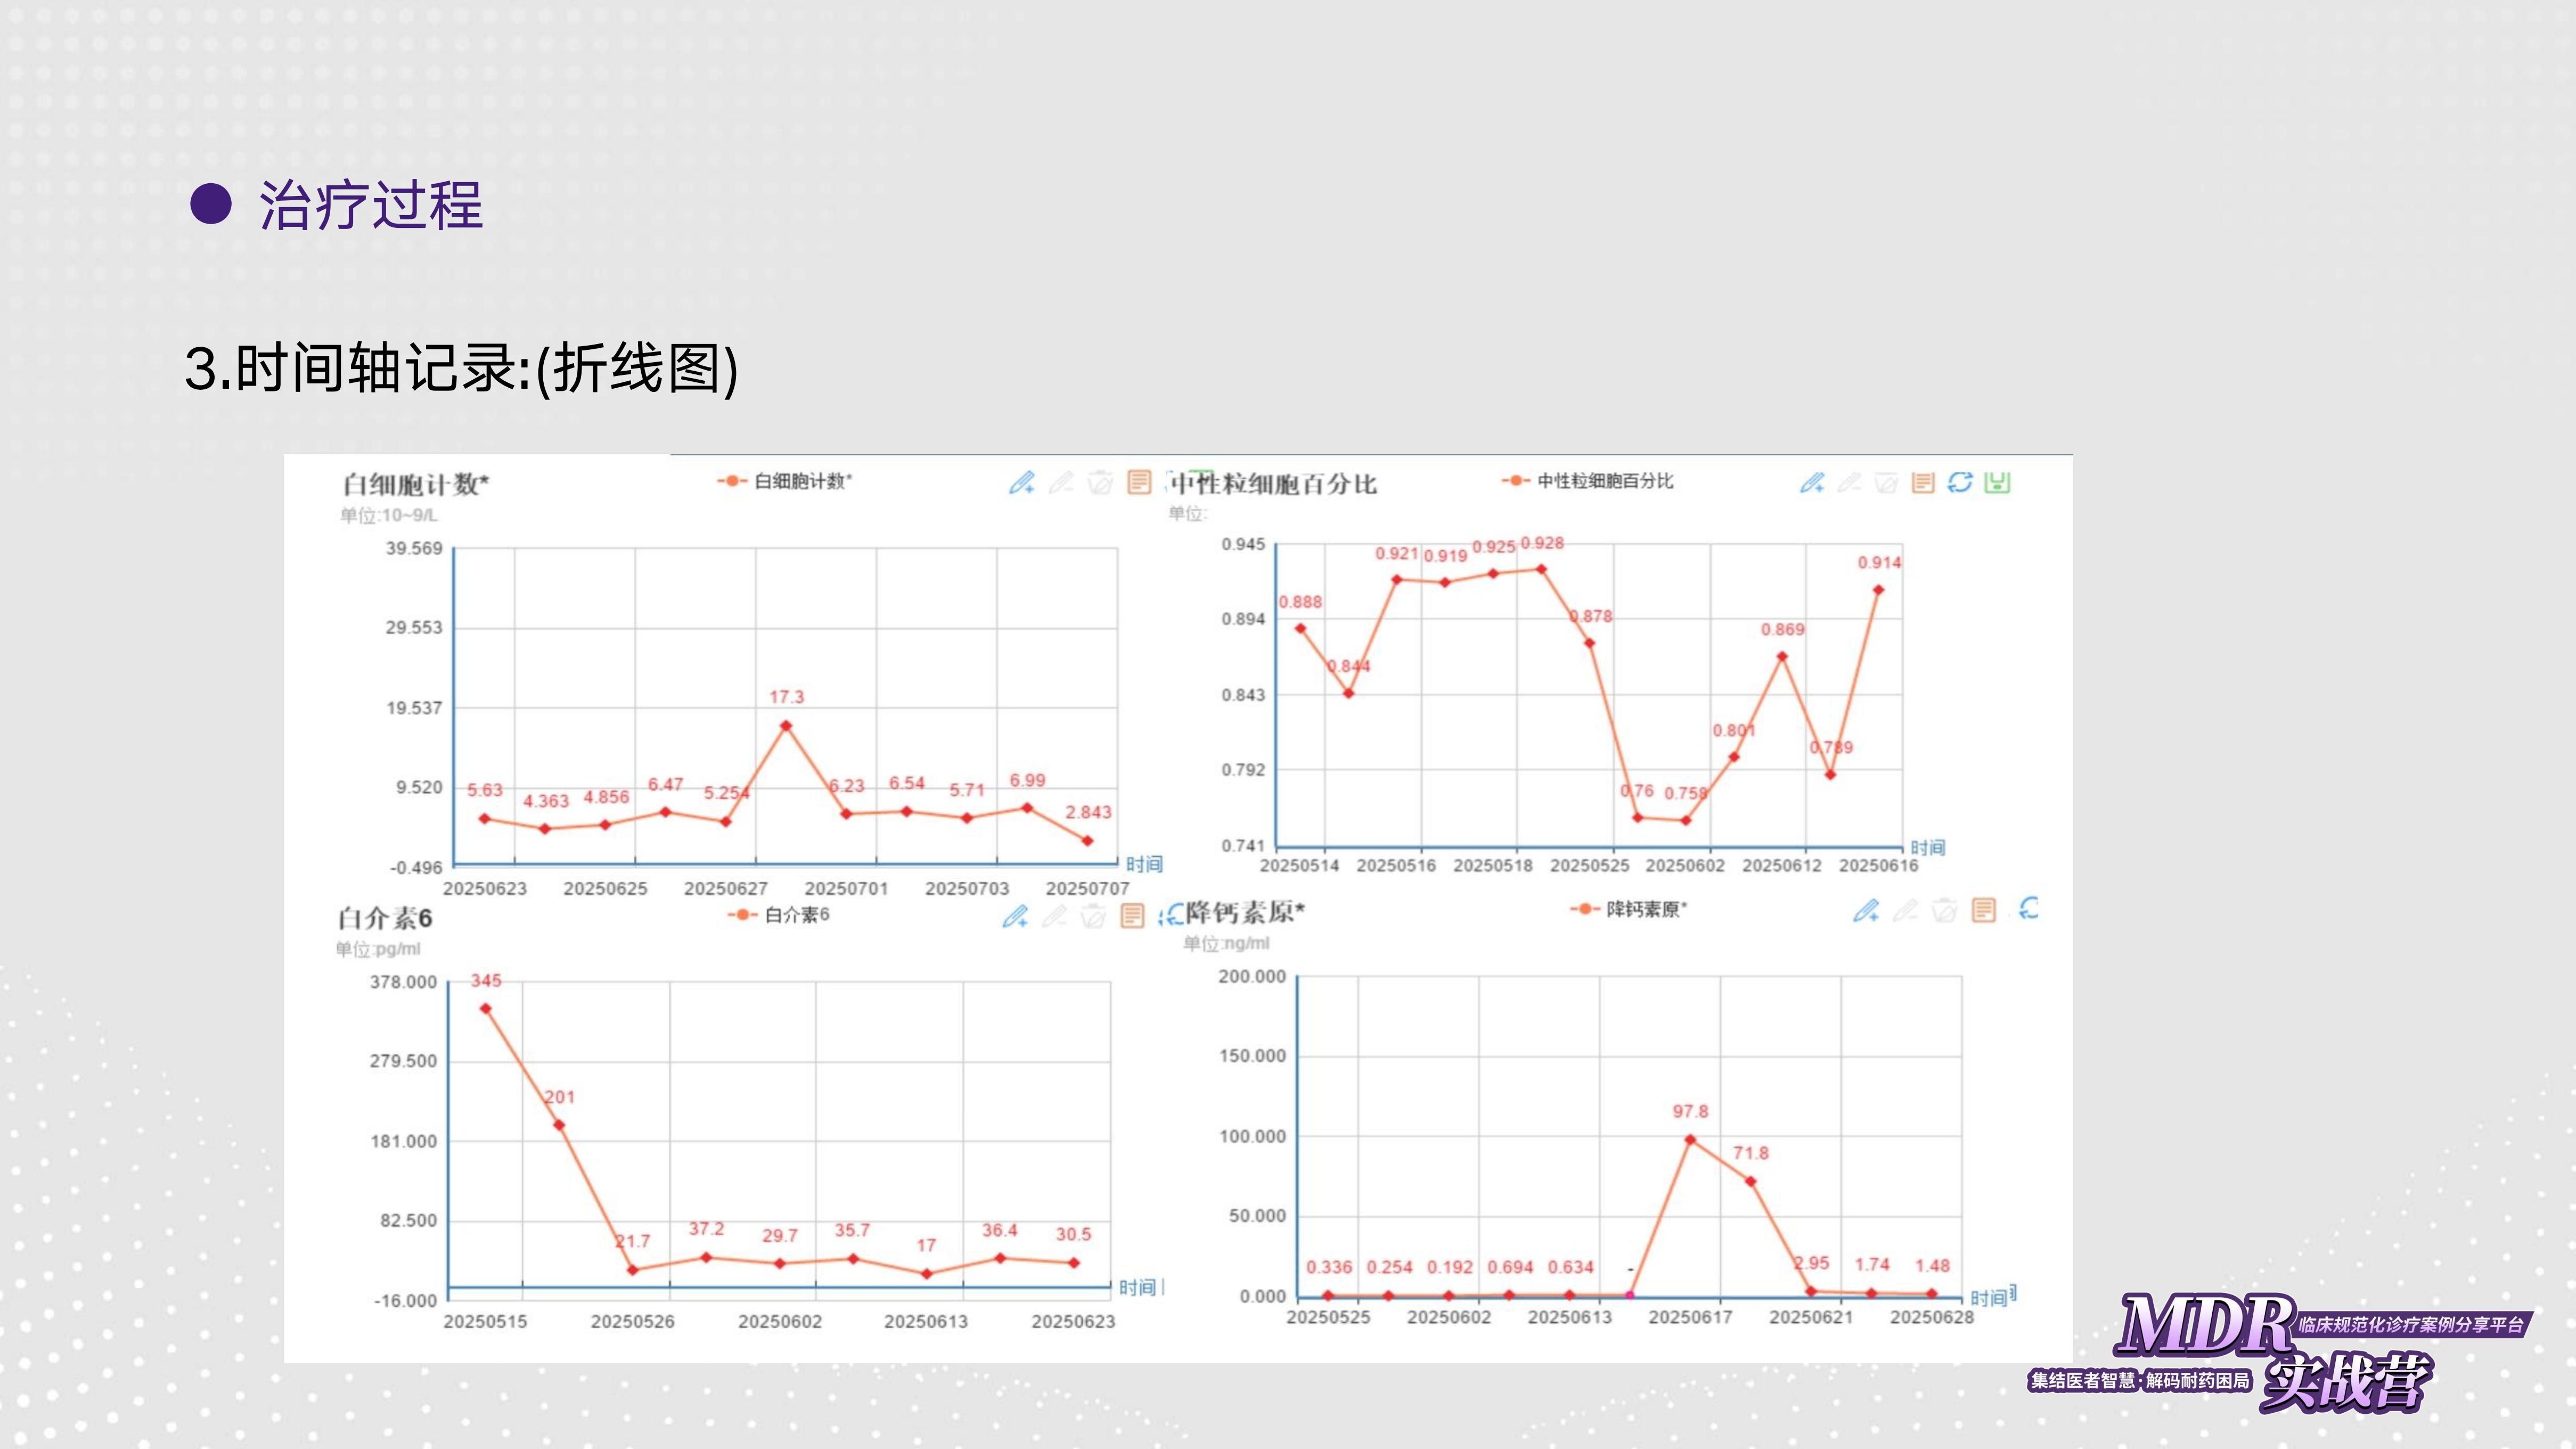Click refresh icon on 中性粒细胞百分比 chart

pyautogui.click(x=1959, y=482)
